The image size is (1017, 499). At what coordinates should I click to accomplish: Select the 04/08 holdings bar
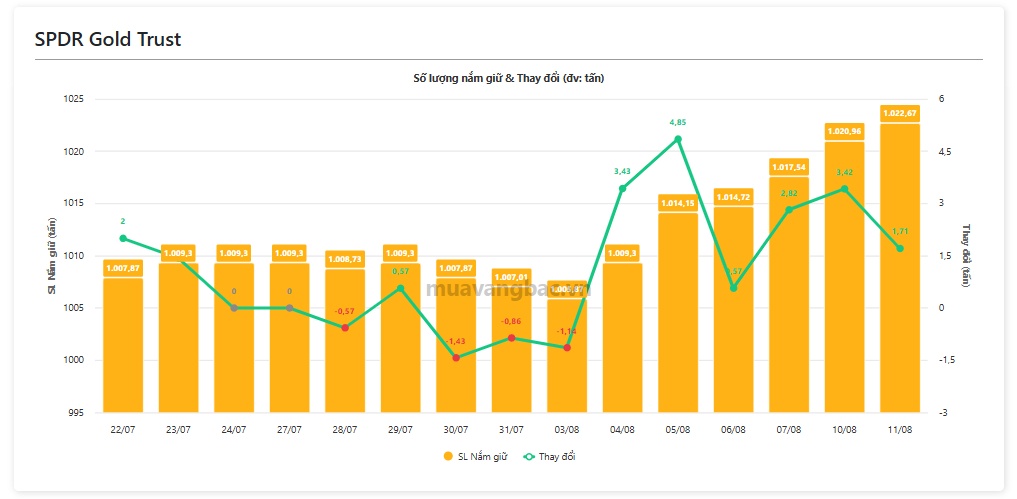[x=623, y=337]
